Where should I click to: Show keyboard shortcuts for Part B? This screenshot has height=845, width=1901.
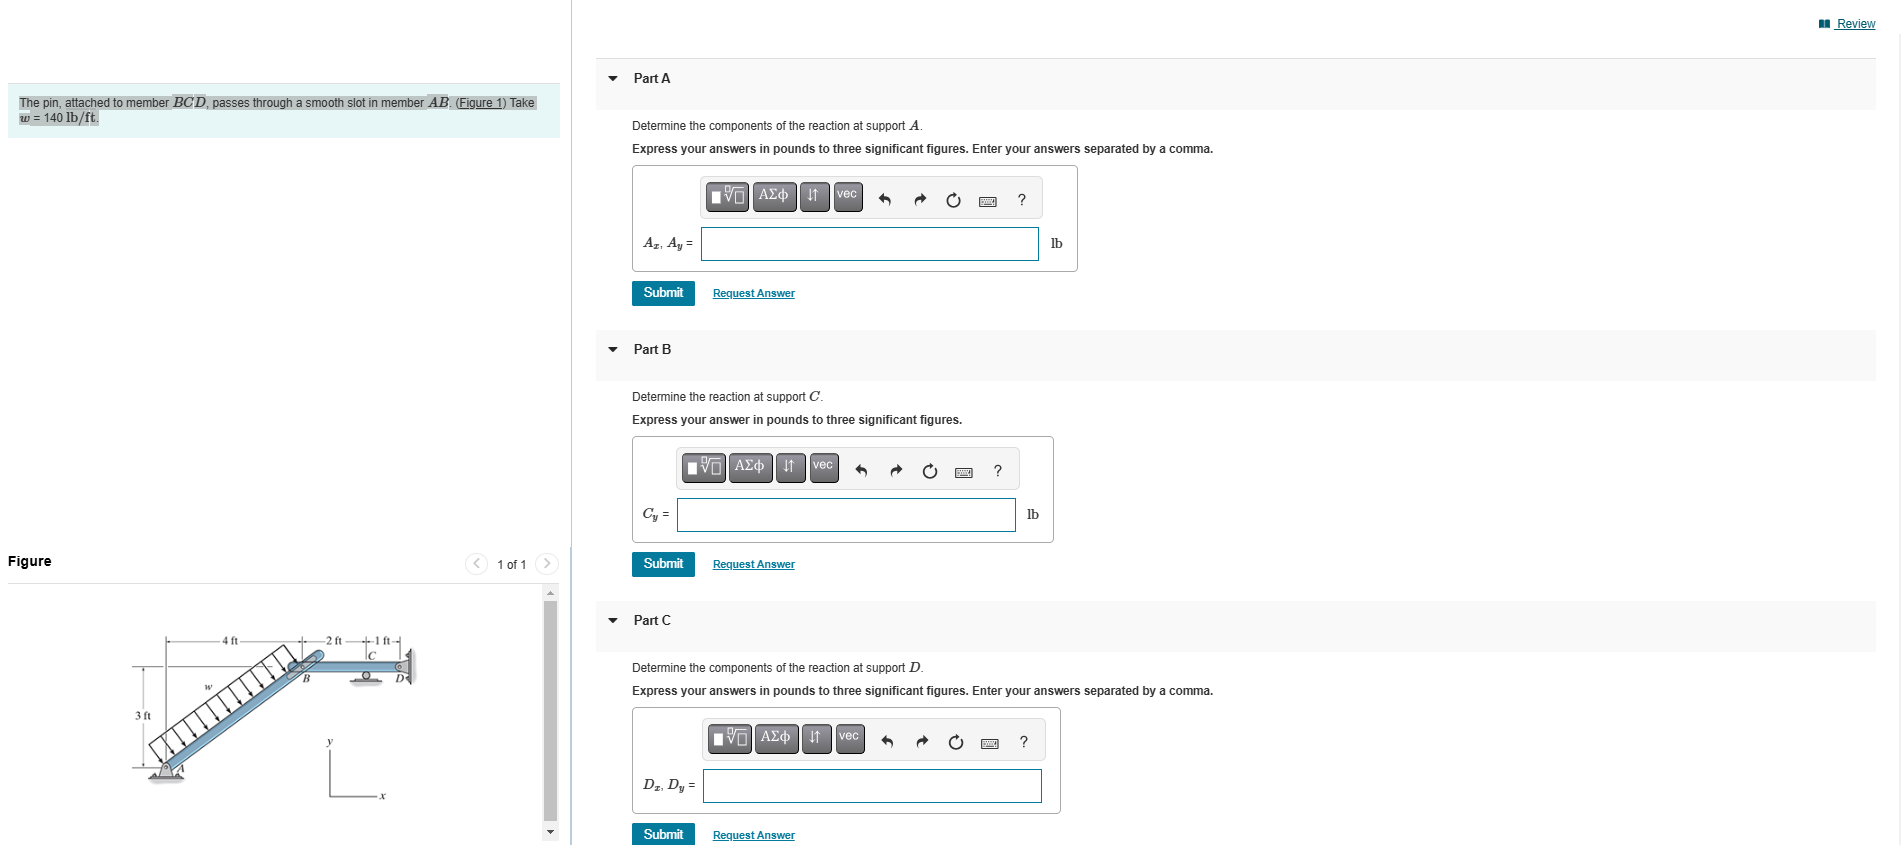point(964,472)
